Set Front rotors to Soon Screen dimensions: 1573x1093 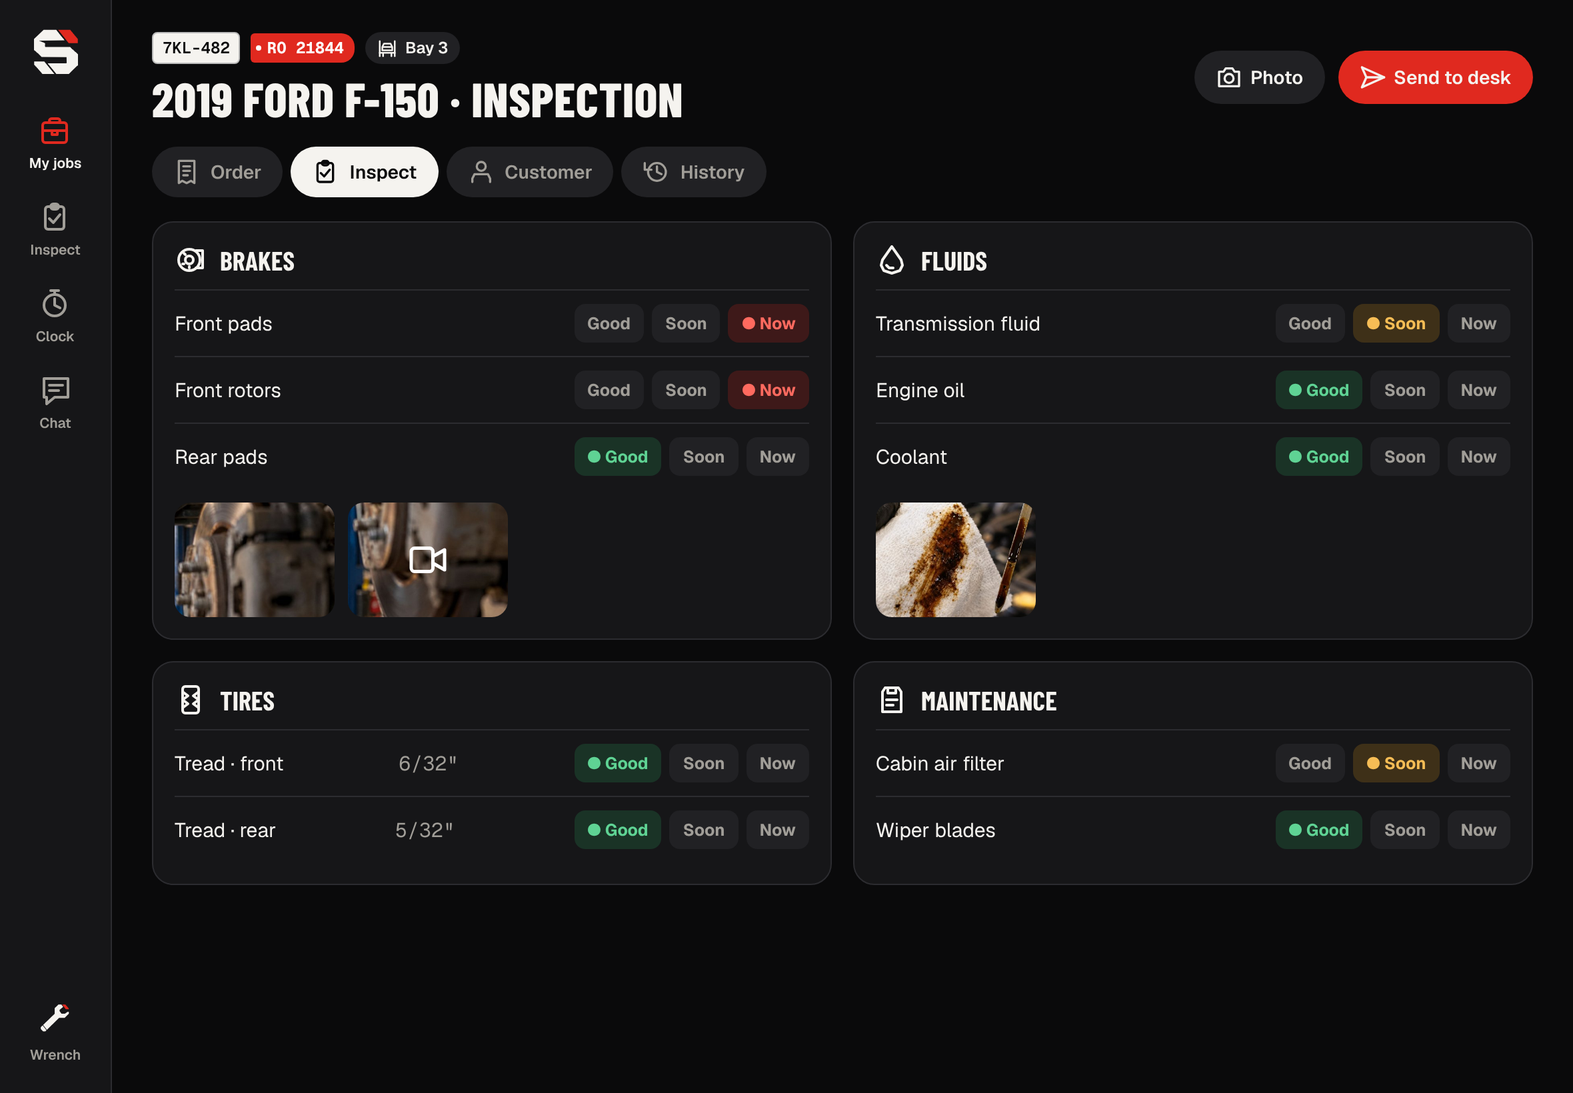tap(686, 390)
